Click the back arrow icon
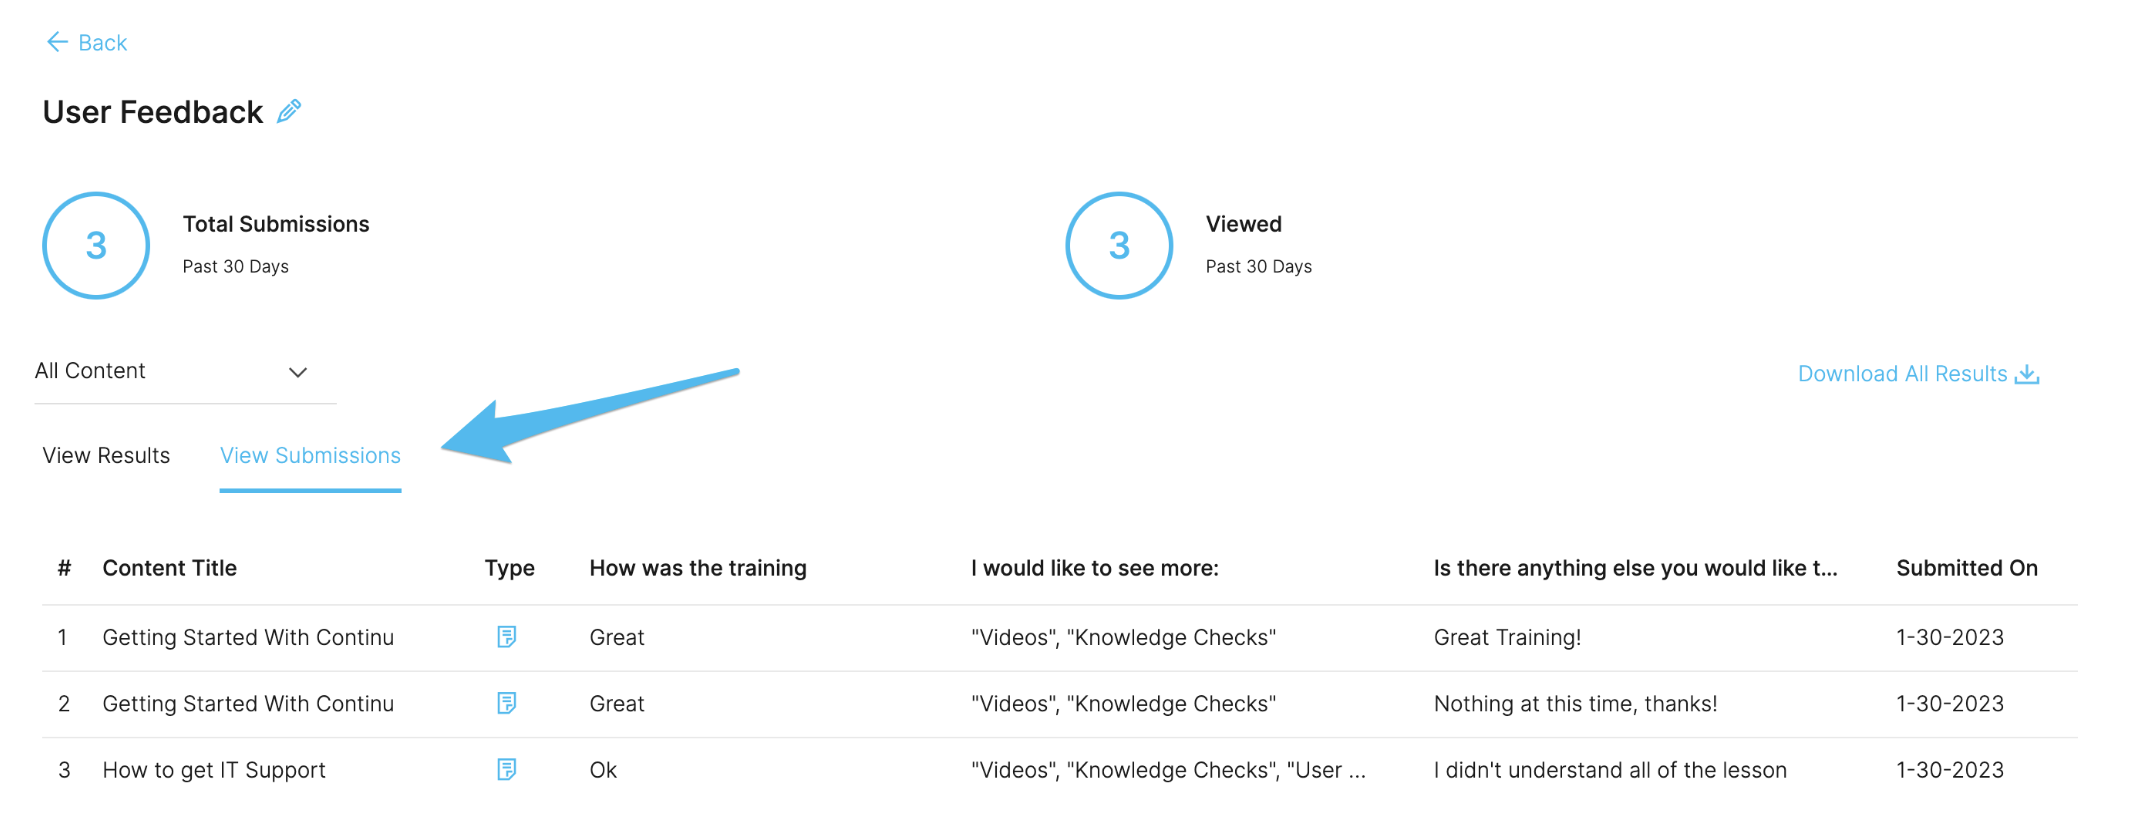Image resolution: width=2134 pixels, height=832 pixels. pos(57,42)
